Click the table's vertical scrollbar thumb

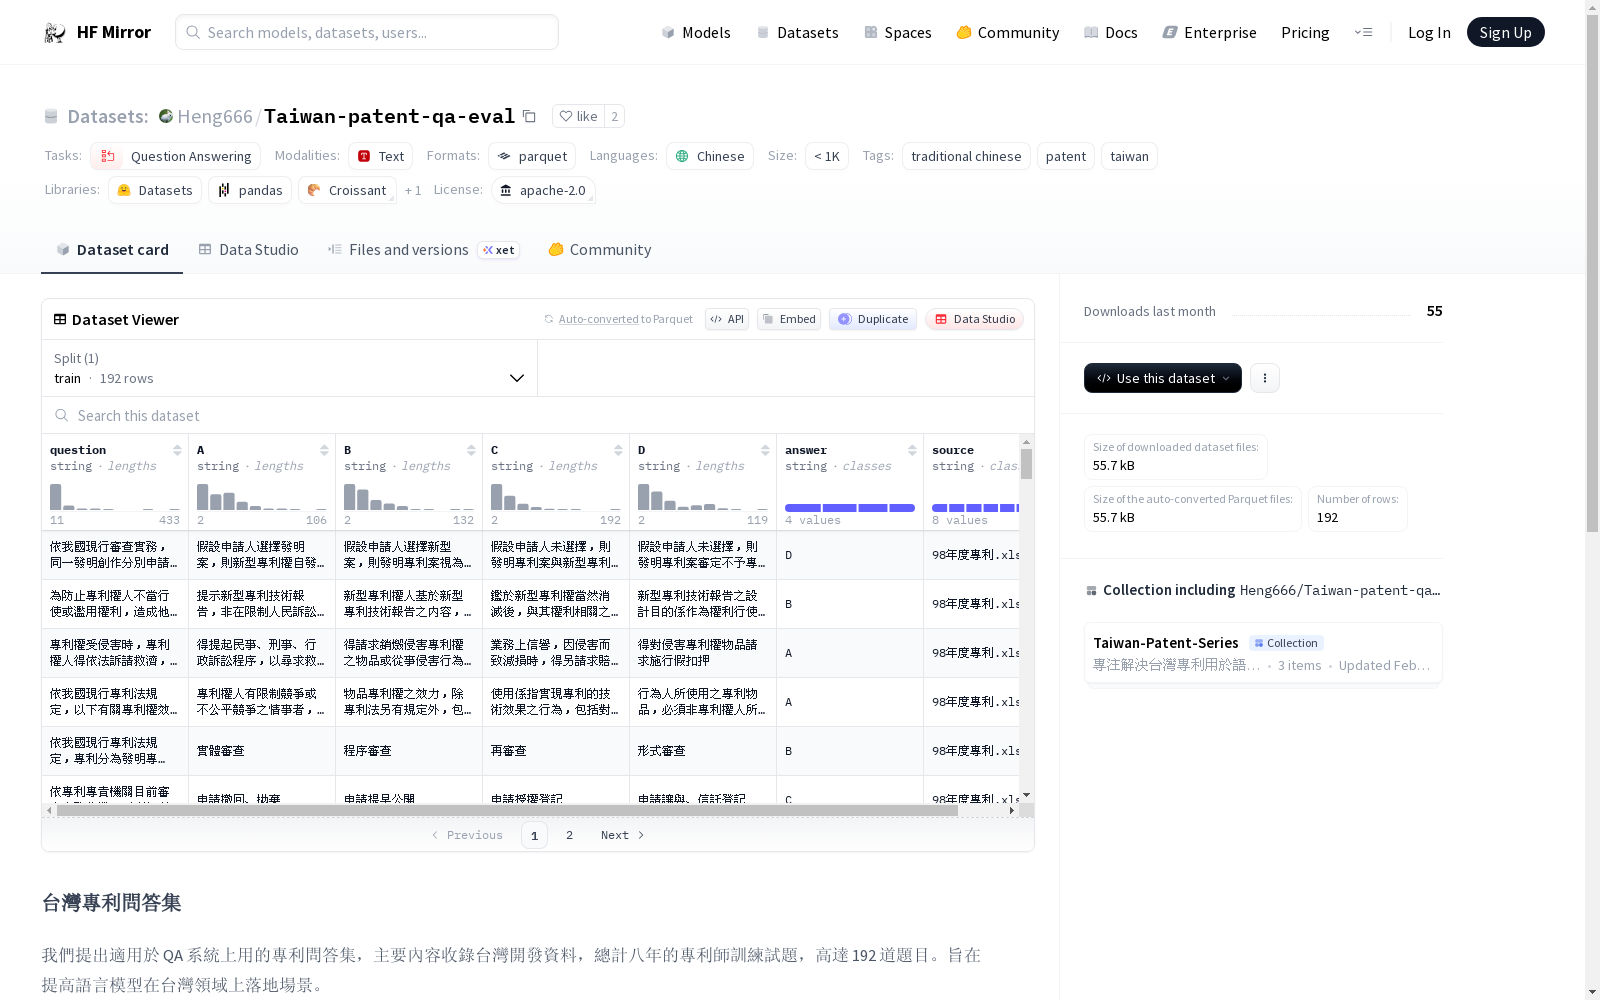tap(1026, 463)
